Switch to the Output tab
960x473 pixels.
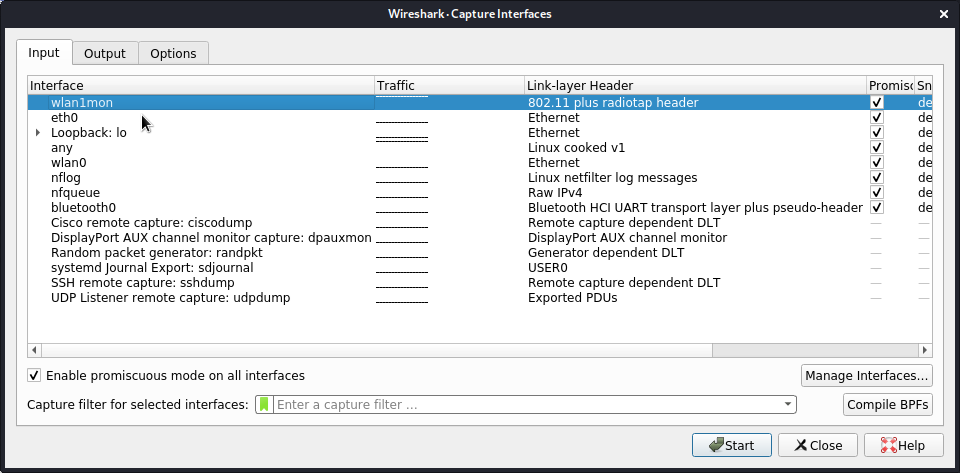105,53
